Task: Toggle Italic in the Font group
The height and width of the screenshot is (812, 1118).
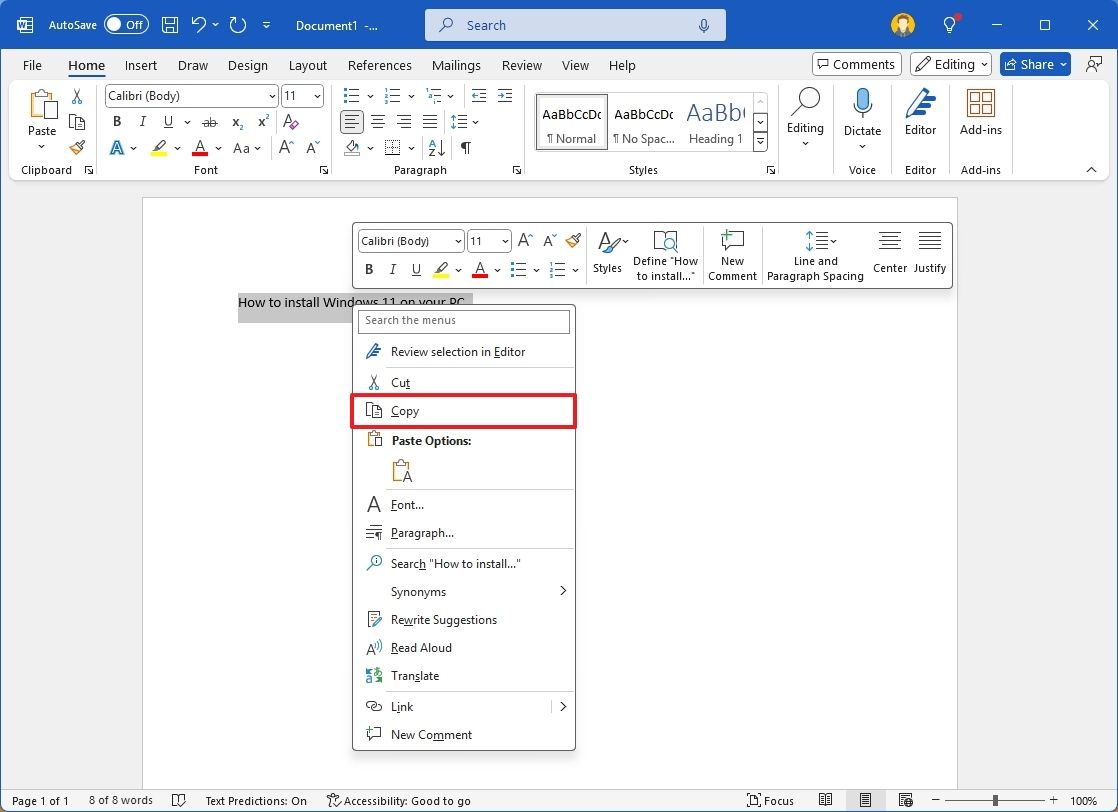Action: coord(142,121)
